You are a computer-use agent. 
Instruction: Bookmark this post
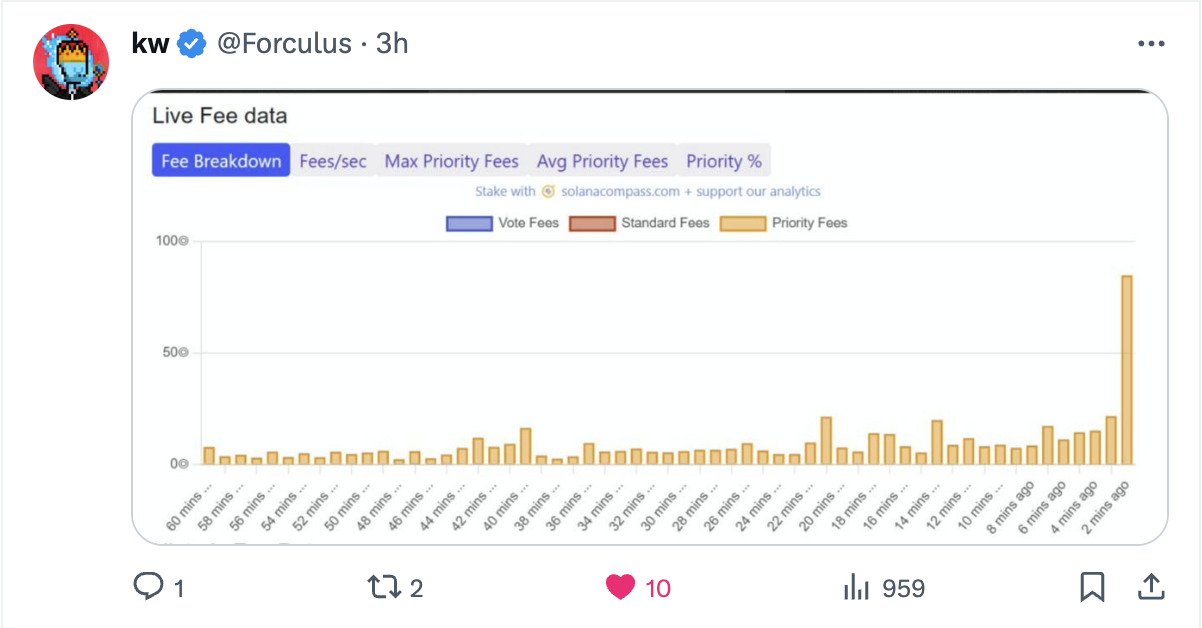tap(1092, 587)
